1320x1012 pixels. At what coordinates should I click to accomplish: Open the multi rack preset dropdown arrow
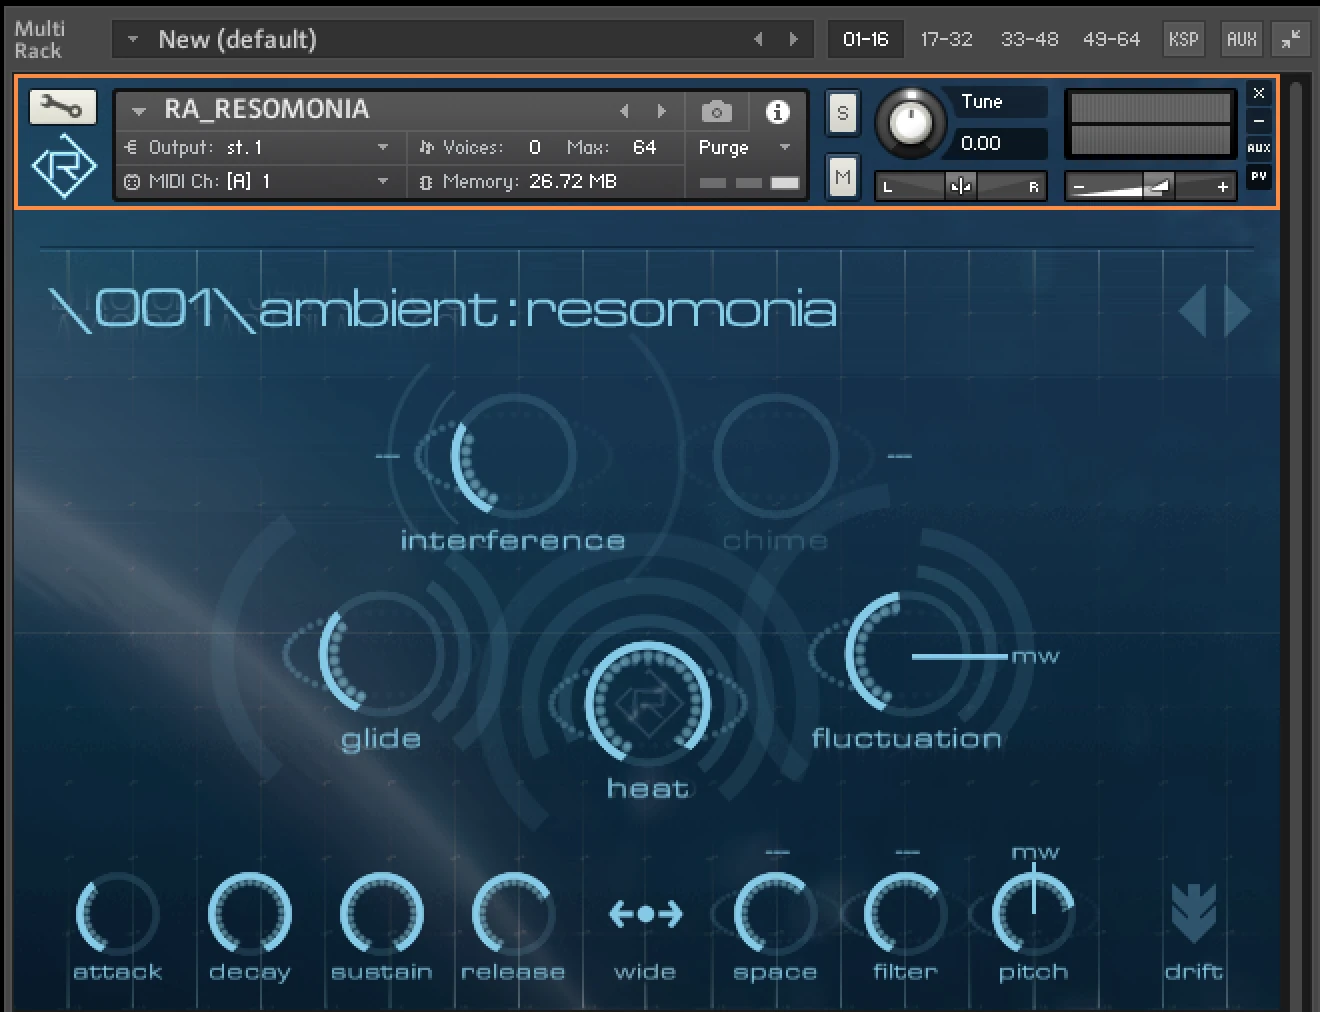point(132,39)
